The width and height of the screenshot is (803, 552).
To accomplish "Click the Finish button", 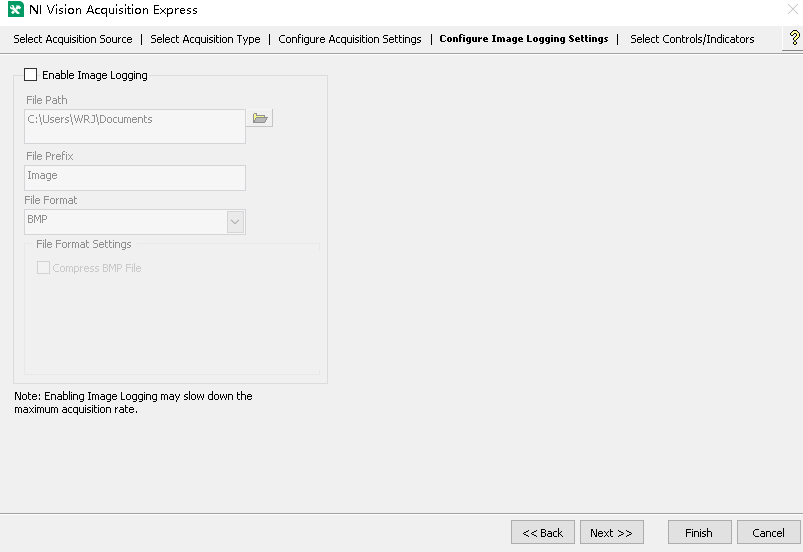I will [x=700, y=533].
